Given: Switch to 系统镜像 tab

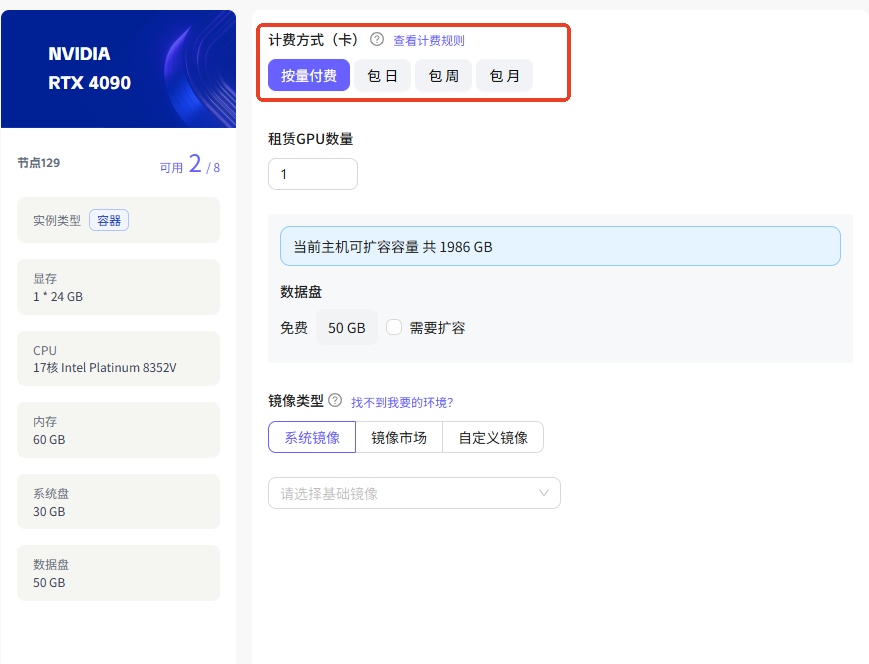Looking at the screenshot, I should tap(312, 437).
